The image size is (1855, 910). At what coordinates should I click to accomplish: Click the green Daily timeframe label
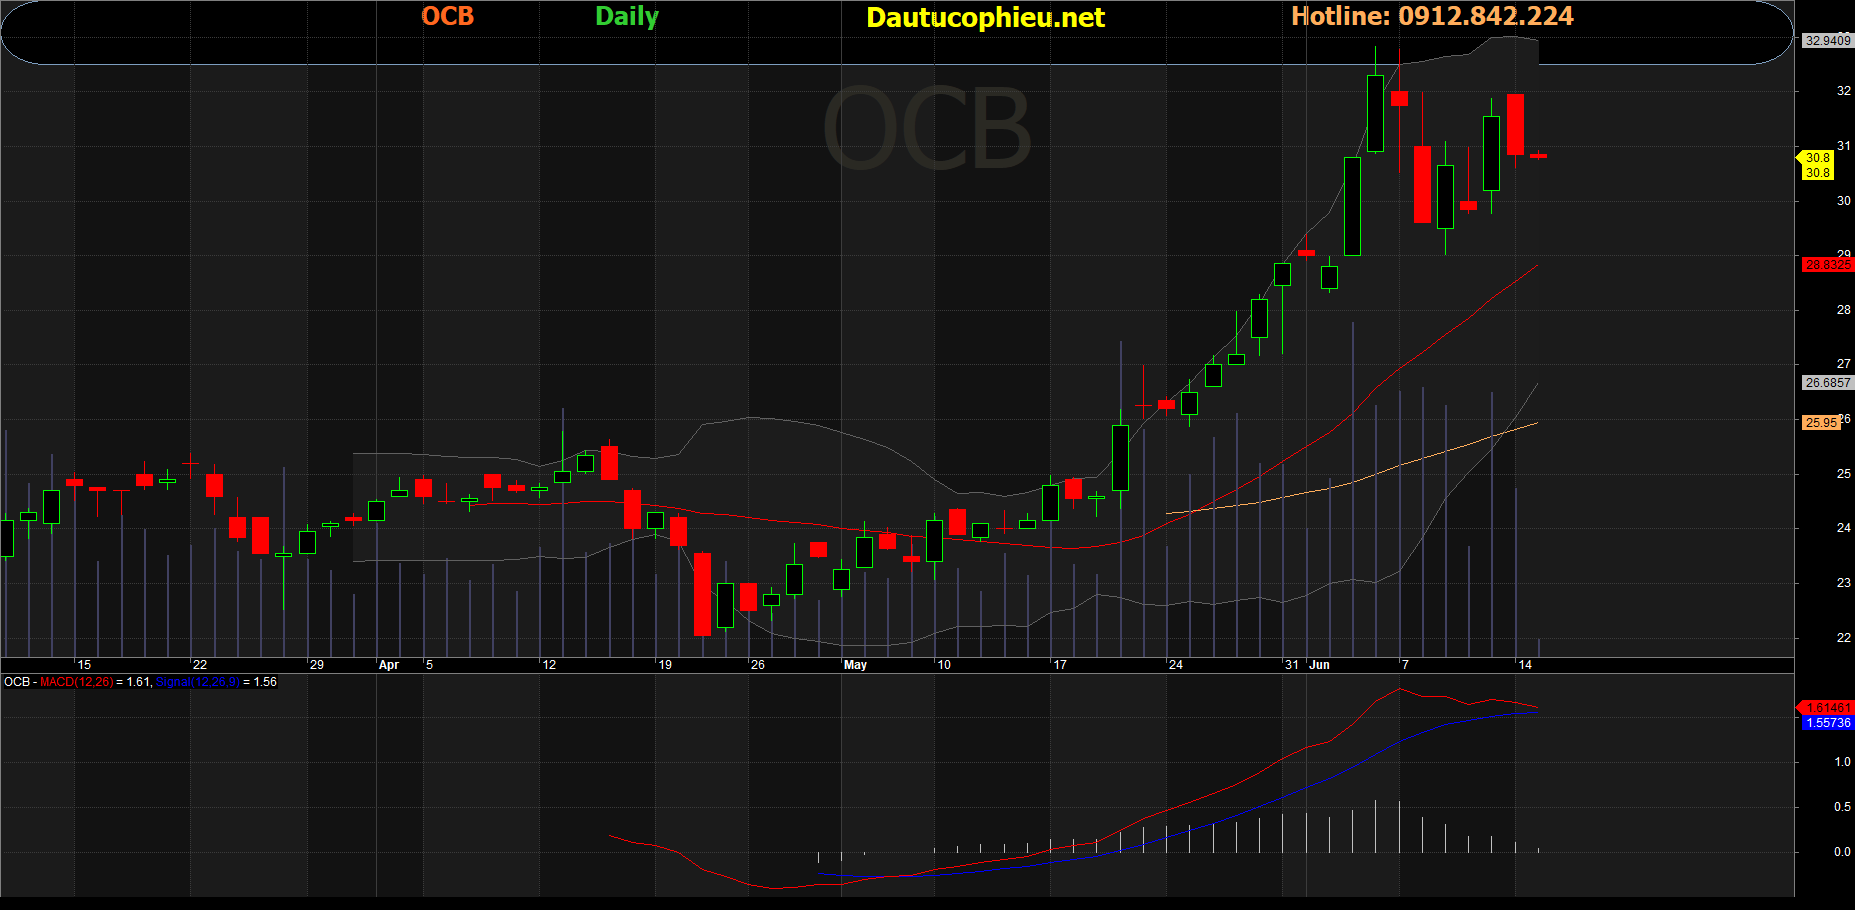pyautogui.click(x=627, y=17)
